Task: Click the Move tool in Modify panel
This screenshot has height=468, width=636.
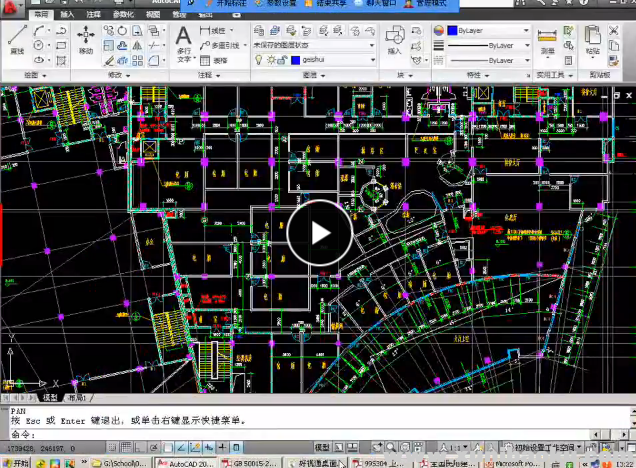Action: [x=86, y=38]
